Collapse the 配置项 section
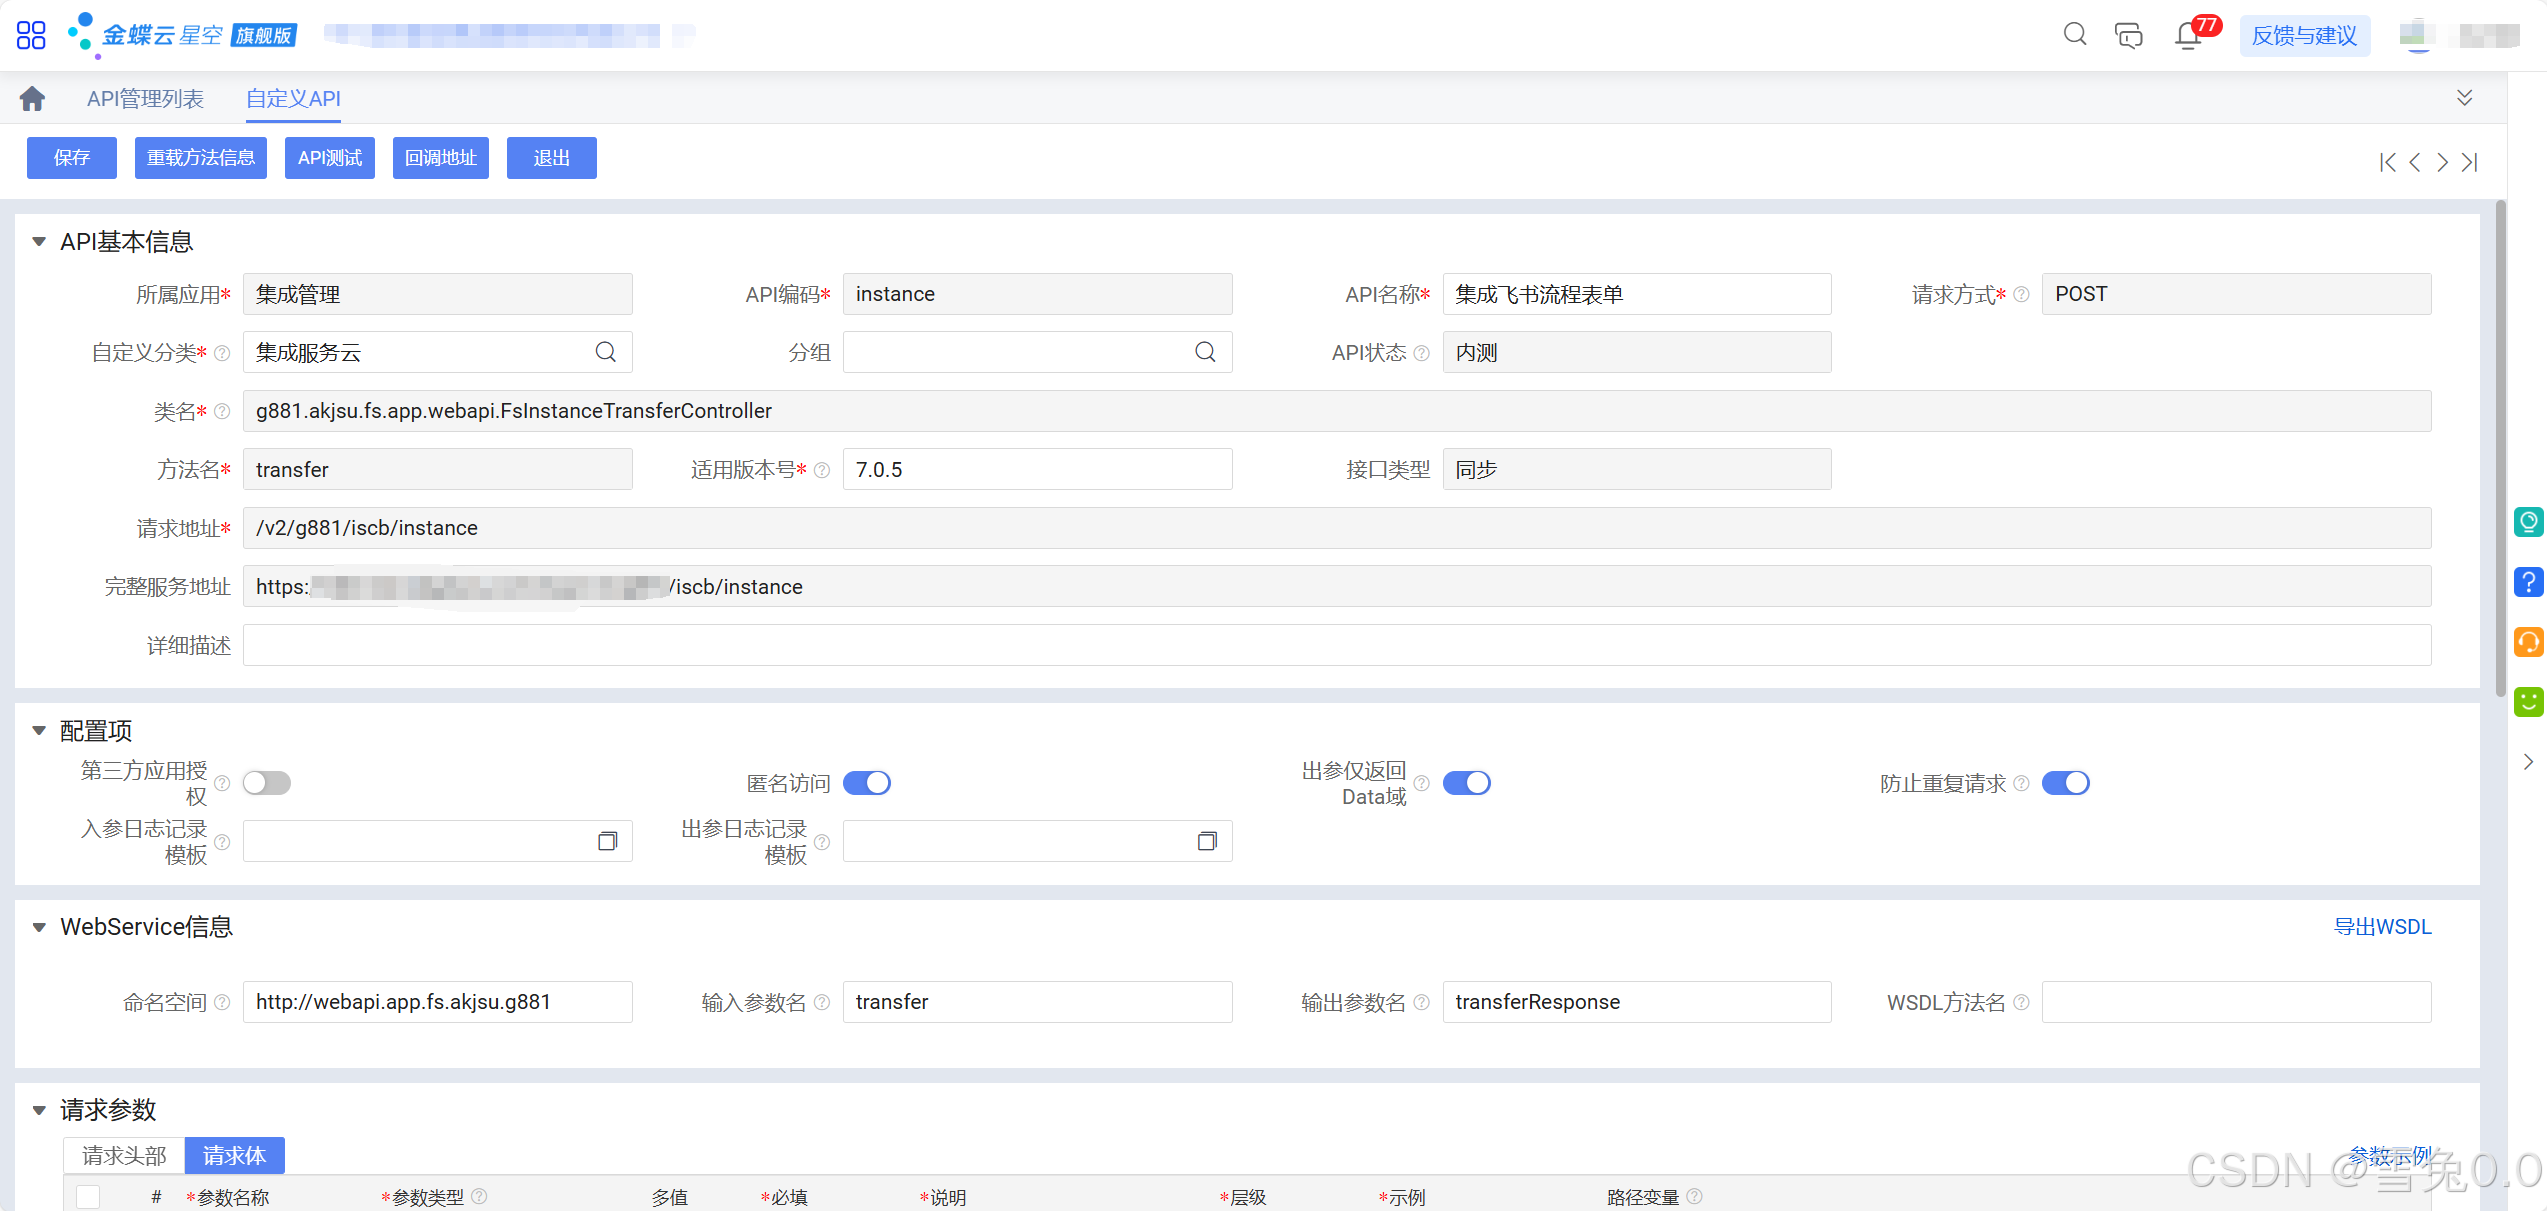The height and width of the screenshot is (1211, 2547). point(39,731)
